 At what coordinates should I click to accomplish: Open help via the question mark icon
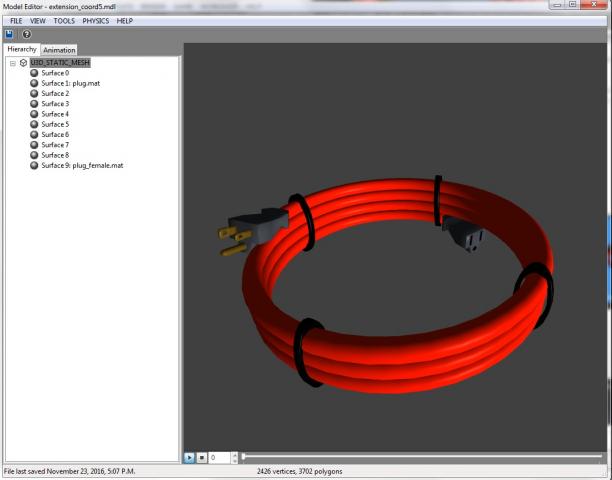[27, 34]
